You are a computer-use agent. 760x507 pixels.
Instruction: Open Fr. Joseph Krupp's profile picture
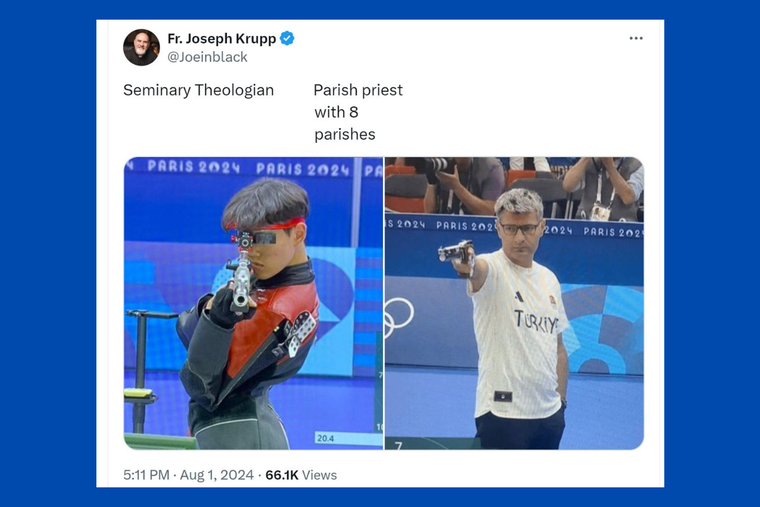click(x=141, y=47)
